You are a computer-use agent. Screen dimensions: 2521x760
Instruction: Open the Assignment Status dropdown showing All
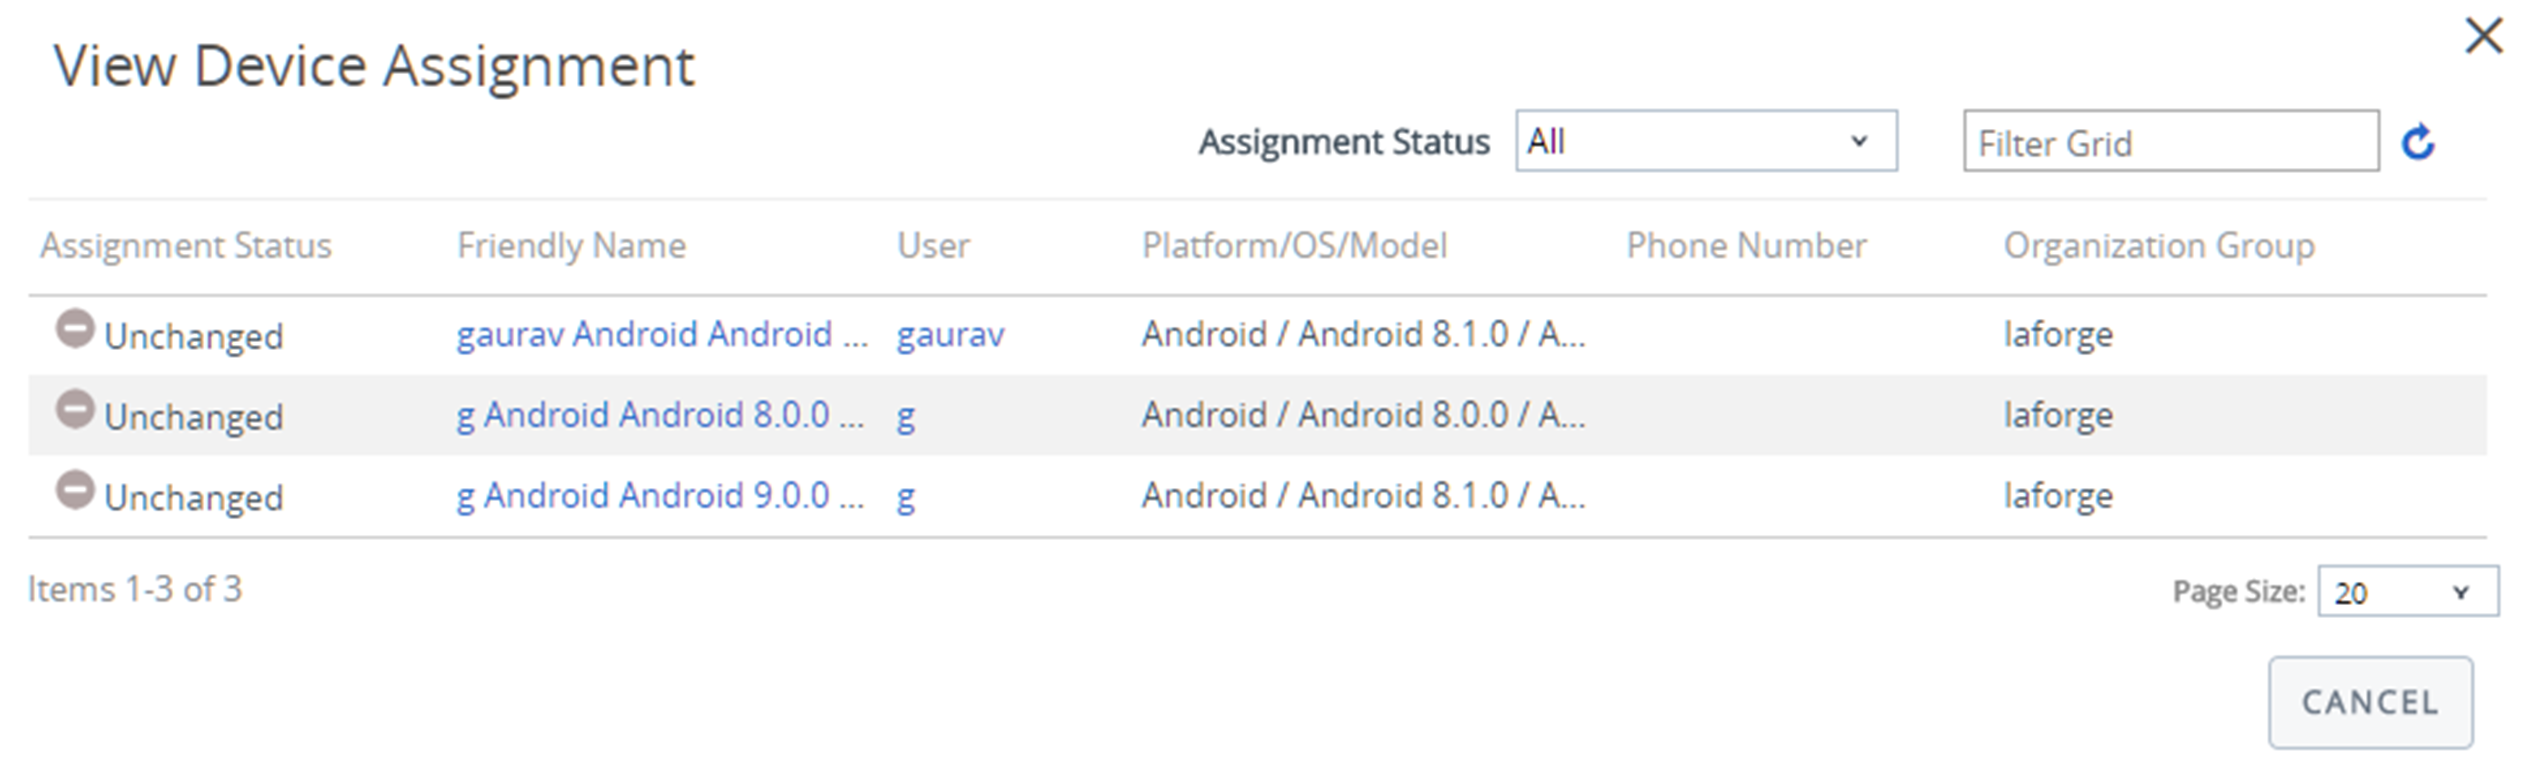pyautogui.click(x=1705, y=141)
